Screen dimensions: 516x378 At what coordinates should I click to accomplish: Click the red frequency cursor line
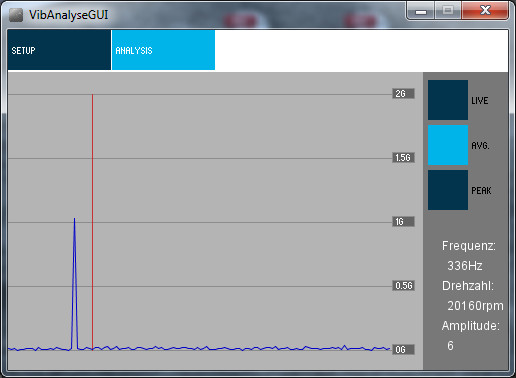point(92,222)
